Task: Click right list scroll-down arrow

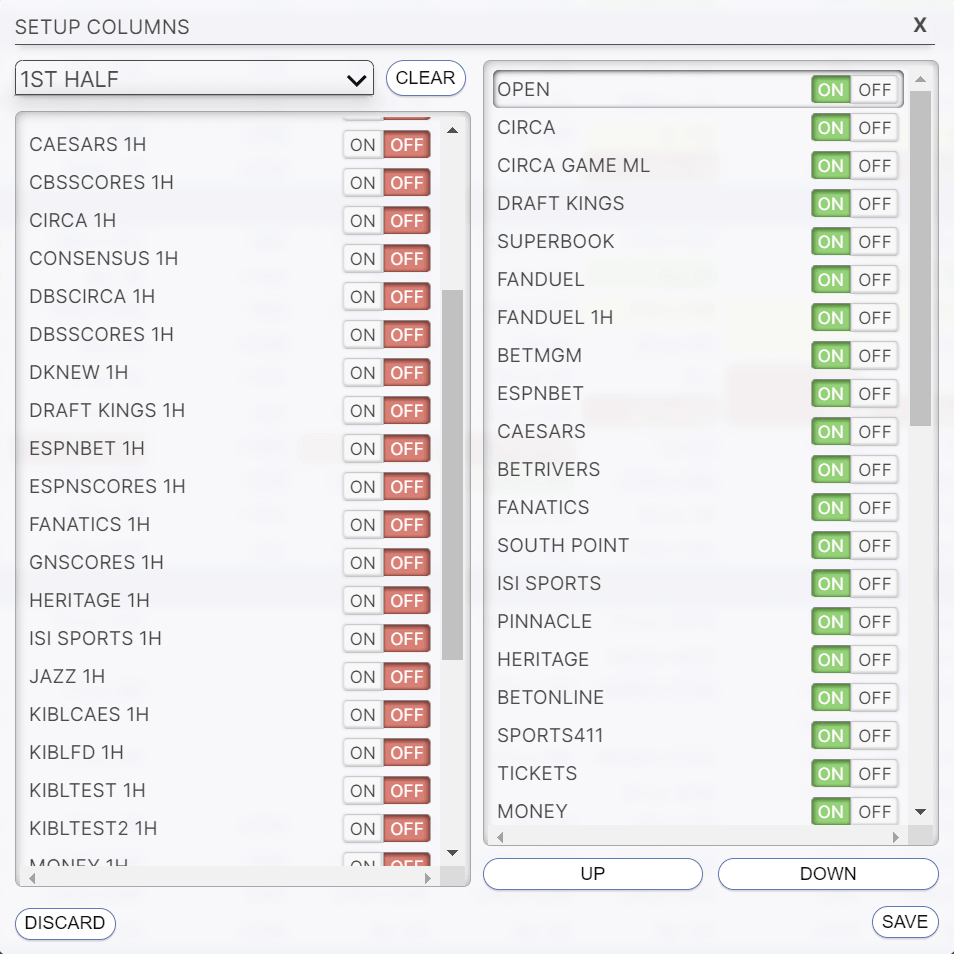Action: pyautogui.click(x=921, y=812)
